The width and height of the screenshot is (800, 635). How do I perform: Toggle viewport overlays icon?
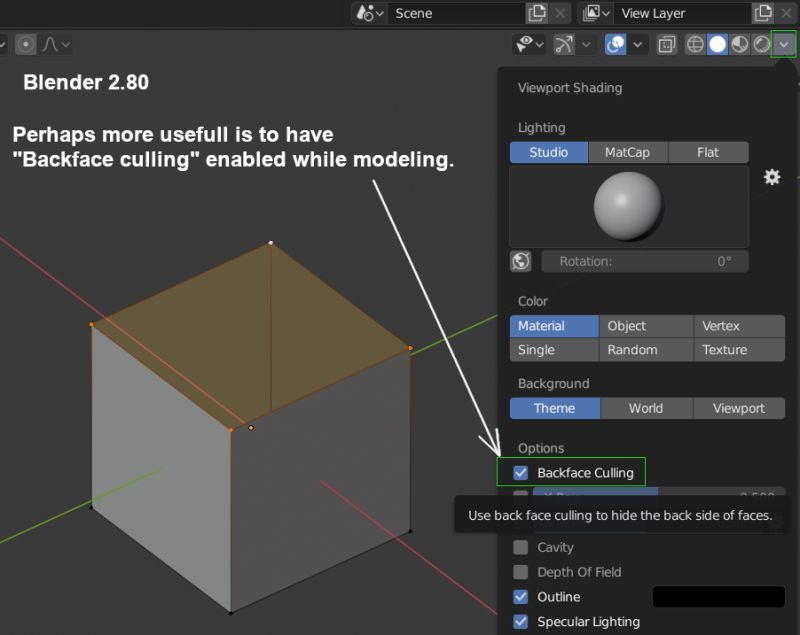point(615,44)
